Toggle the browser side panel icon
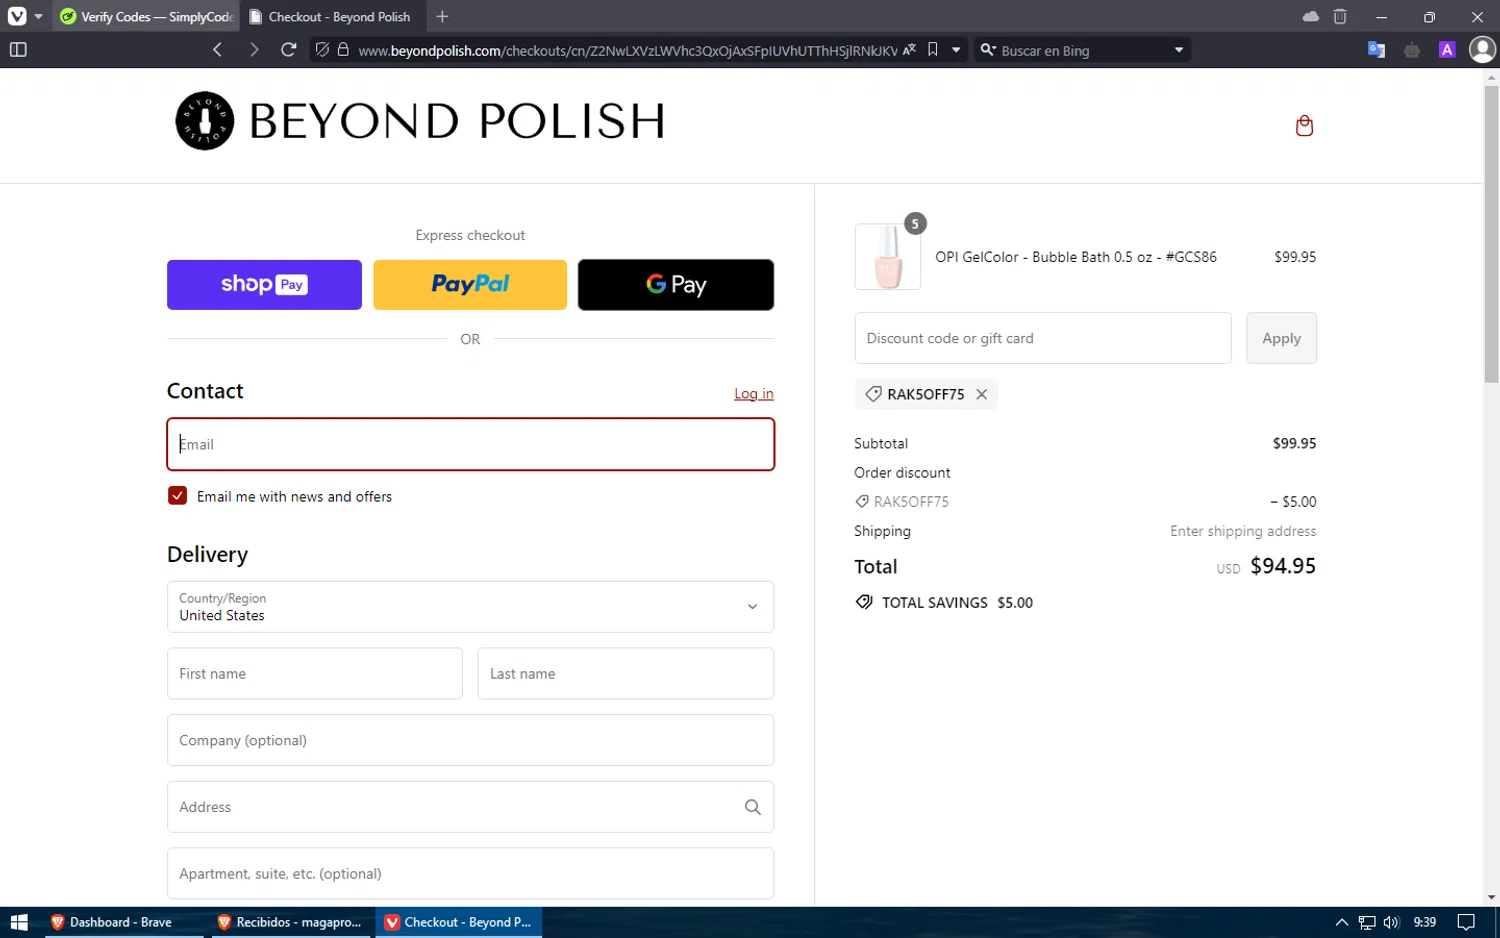1500x938 pixels. pos(18,49)
